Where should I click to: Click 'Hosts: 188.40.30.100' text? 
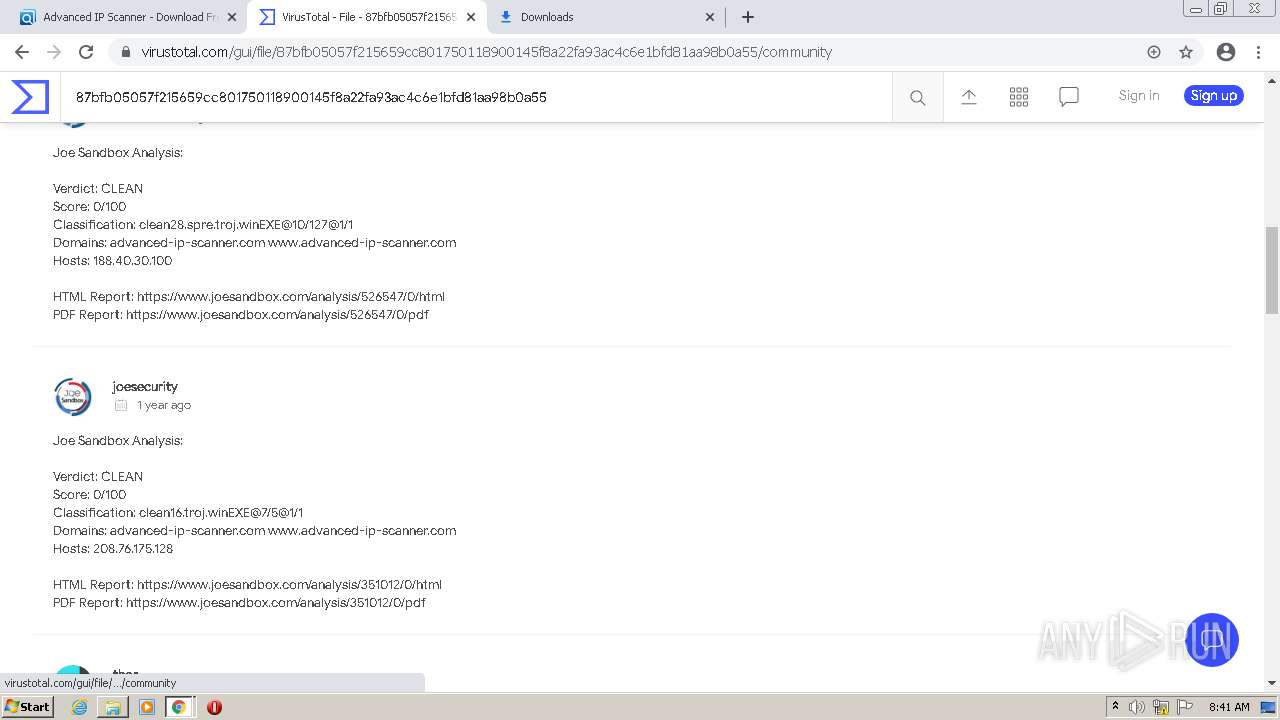pyautogui.click(x=112, y=260)
